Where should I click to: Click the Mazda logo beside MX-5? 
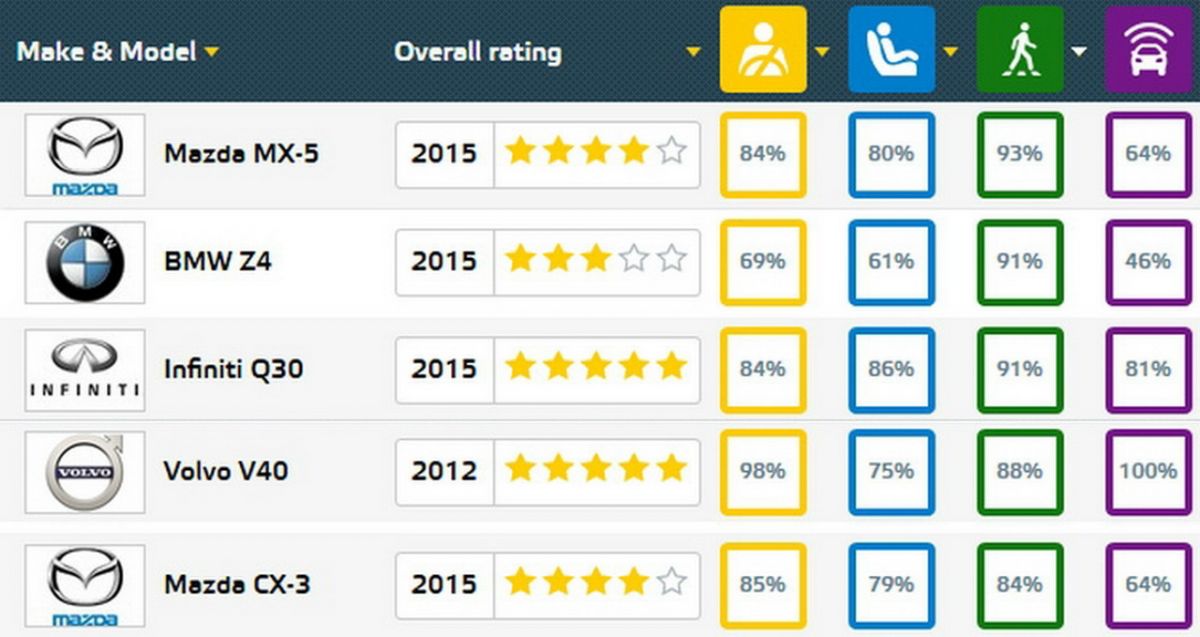click(85, 155)
